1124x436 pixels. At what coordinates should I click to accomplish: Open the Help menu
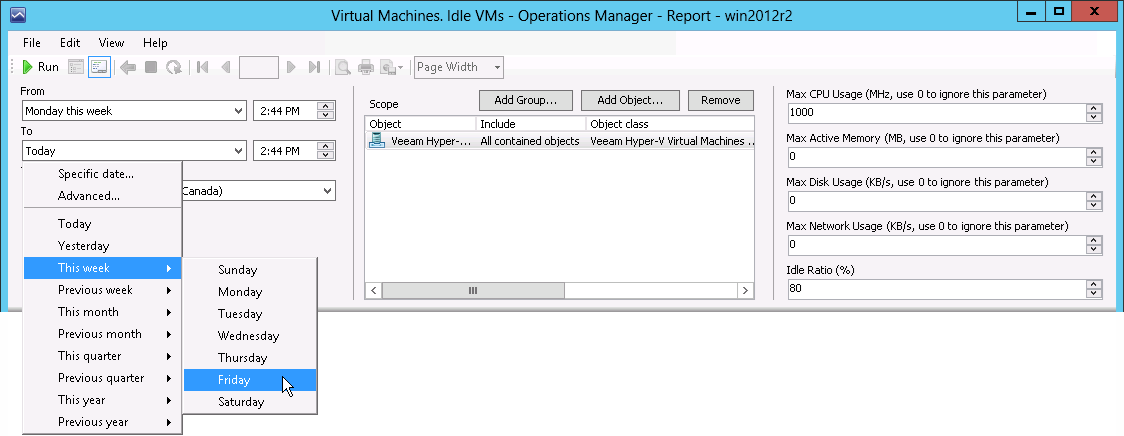(x=155, y=43)
